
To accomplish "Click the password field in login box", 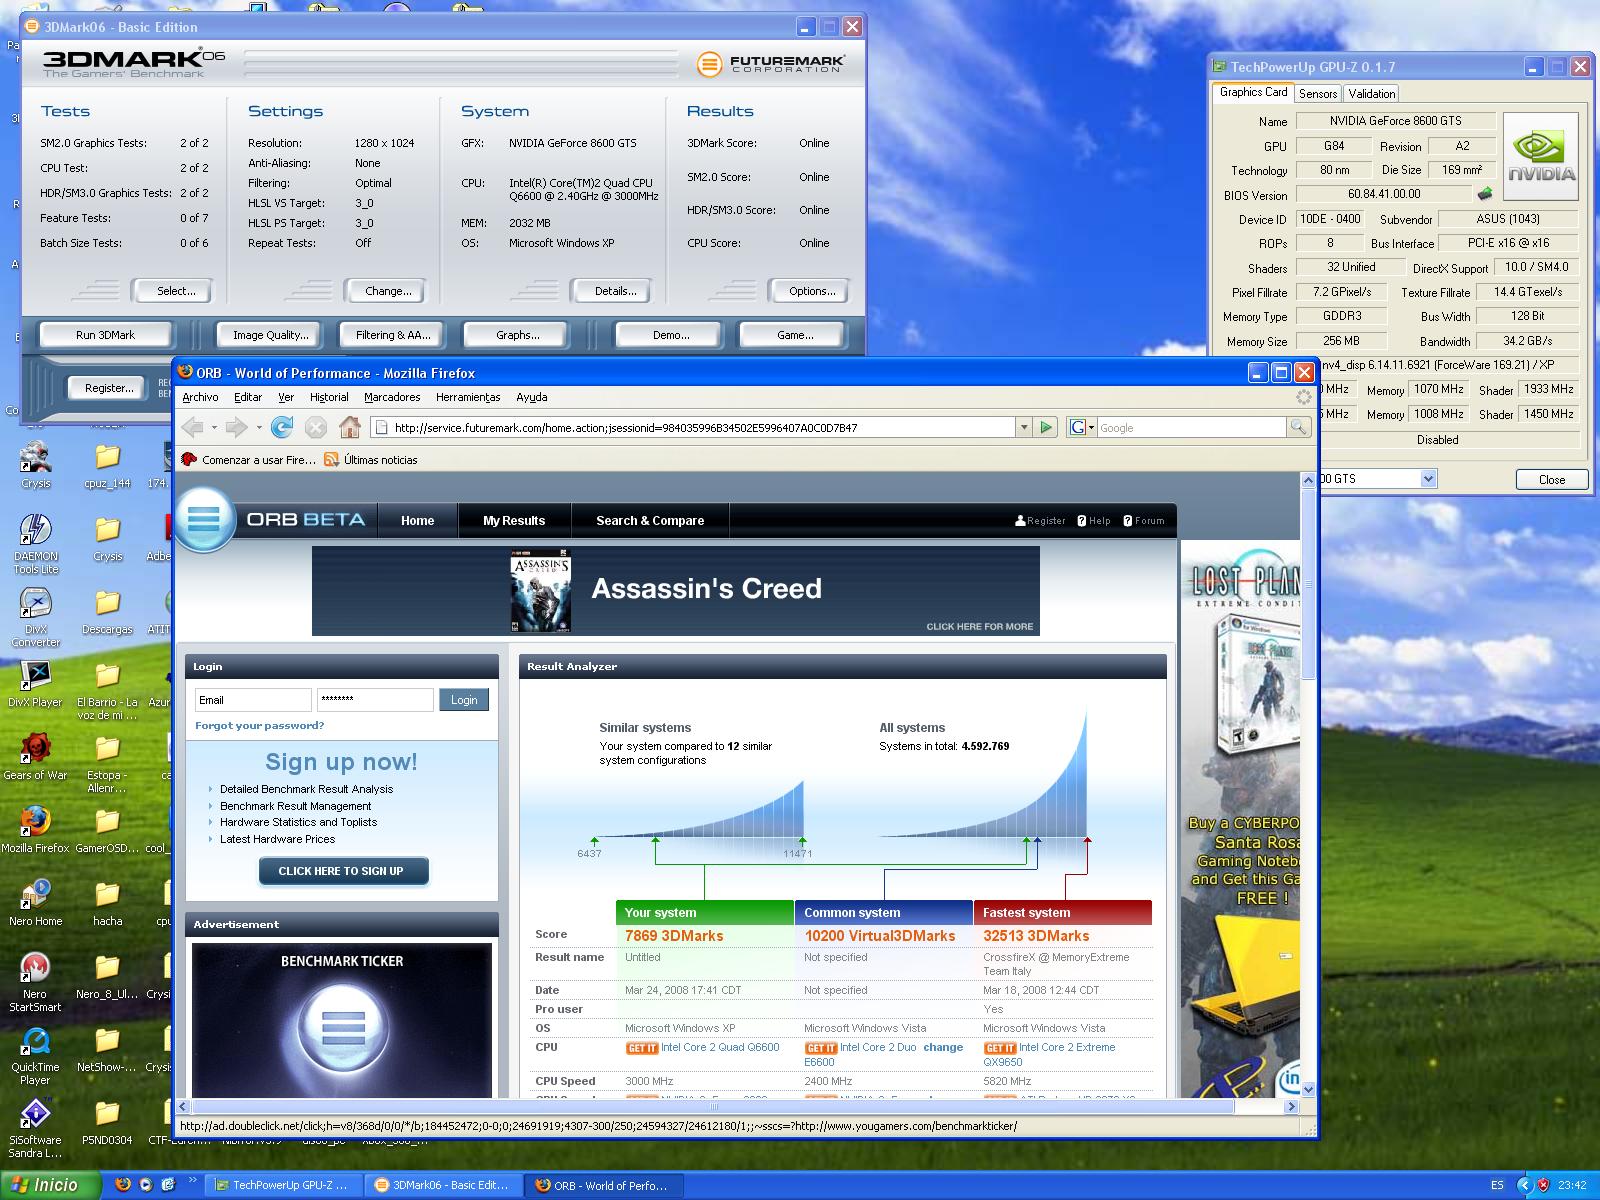I will [x=375, y=700].
